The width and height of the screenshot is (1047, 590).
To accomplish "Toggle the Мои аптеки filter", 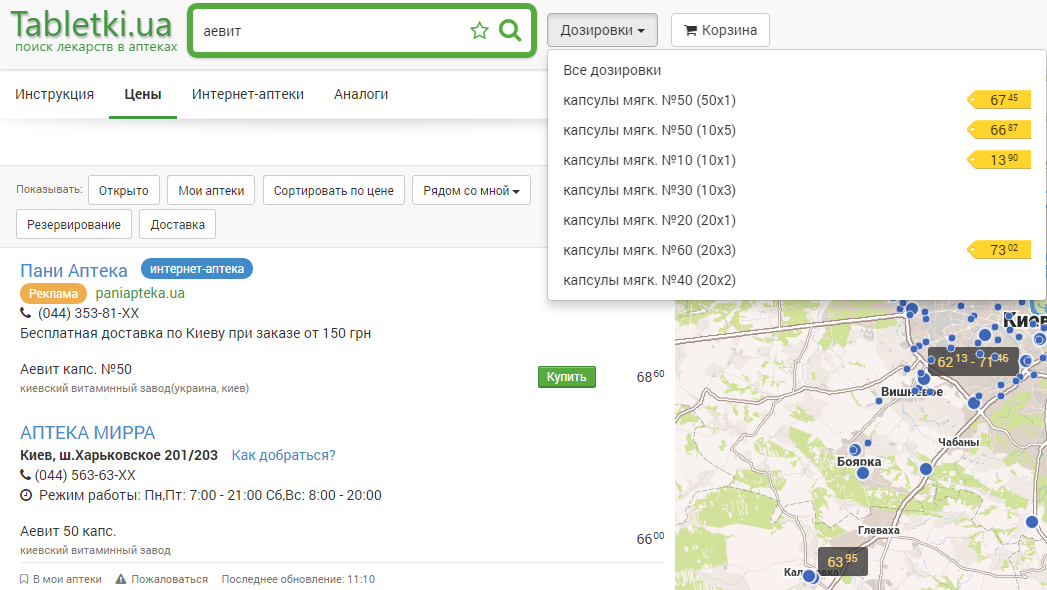I will pyautogui.click(x=211, y=190).
